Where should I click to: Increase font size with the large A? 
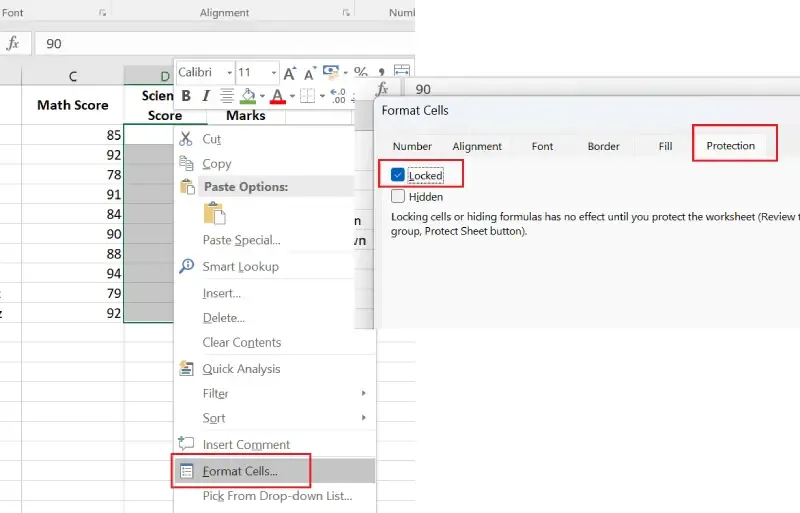[x=289, y=74]
